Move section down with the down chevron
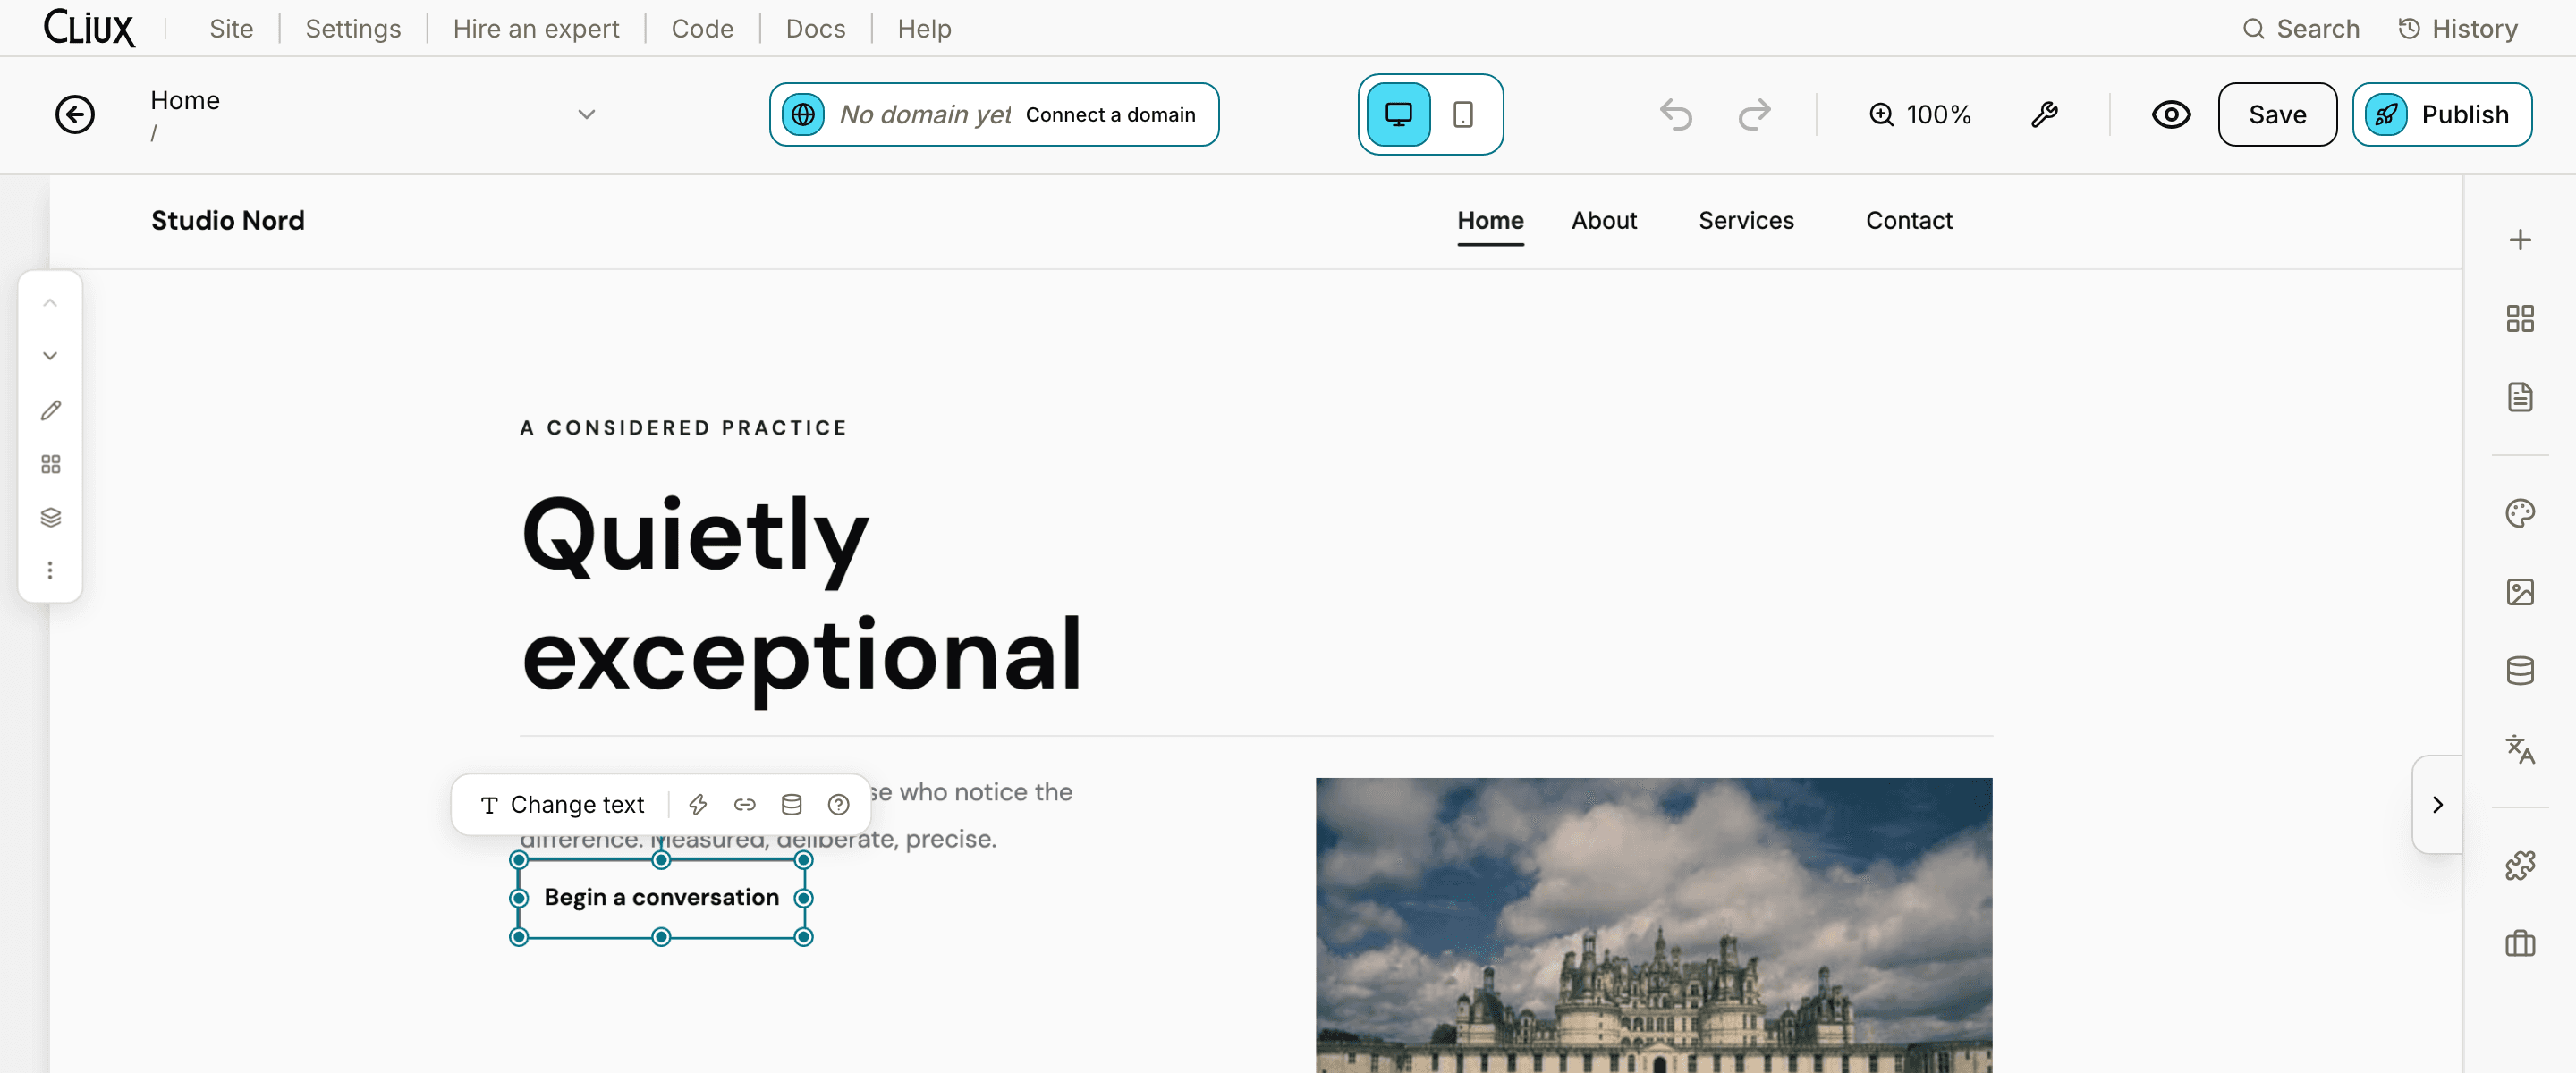 pyautogui.click(x=50, y=356)
